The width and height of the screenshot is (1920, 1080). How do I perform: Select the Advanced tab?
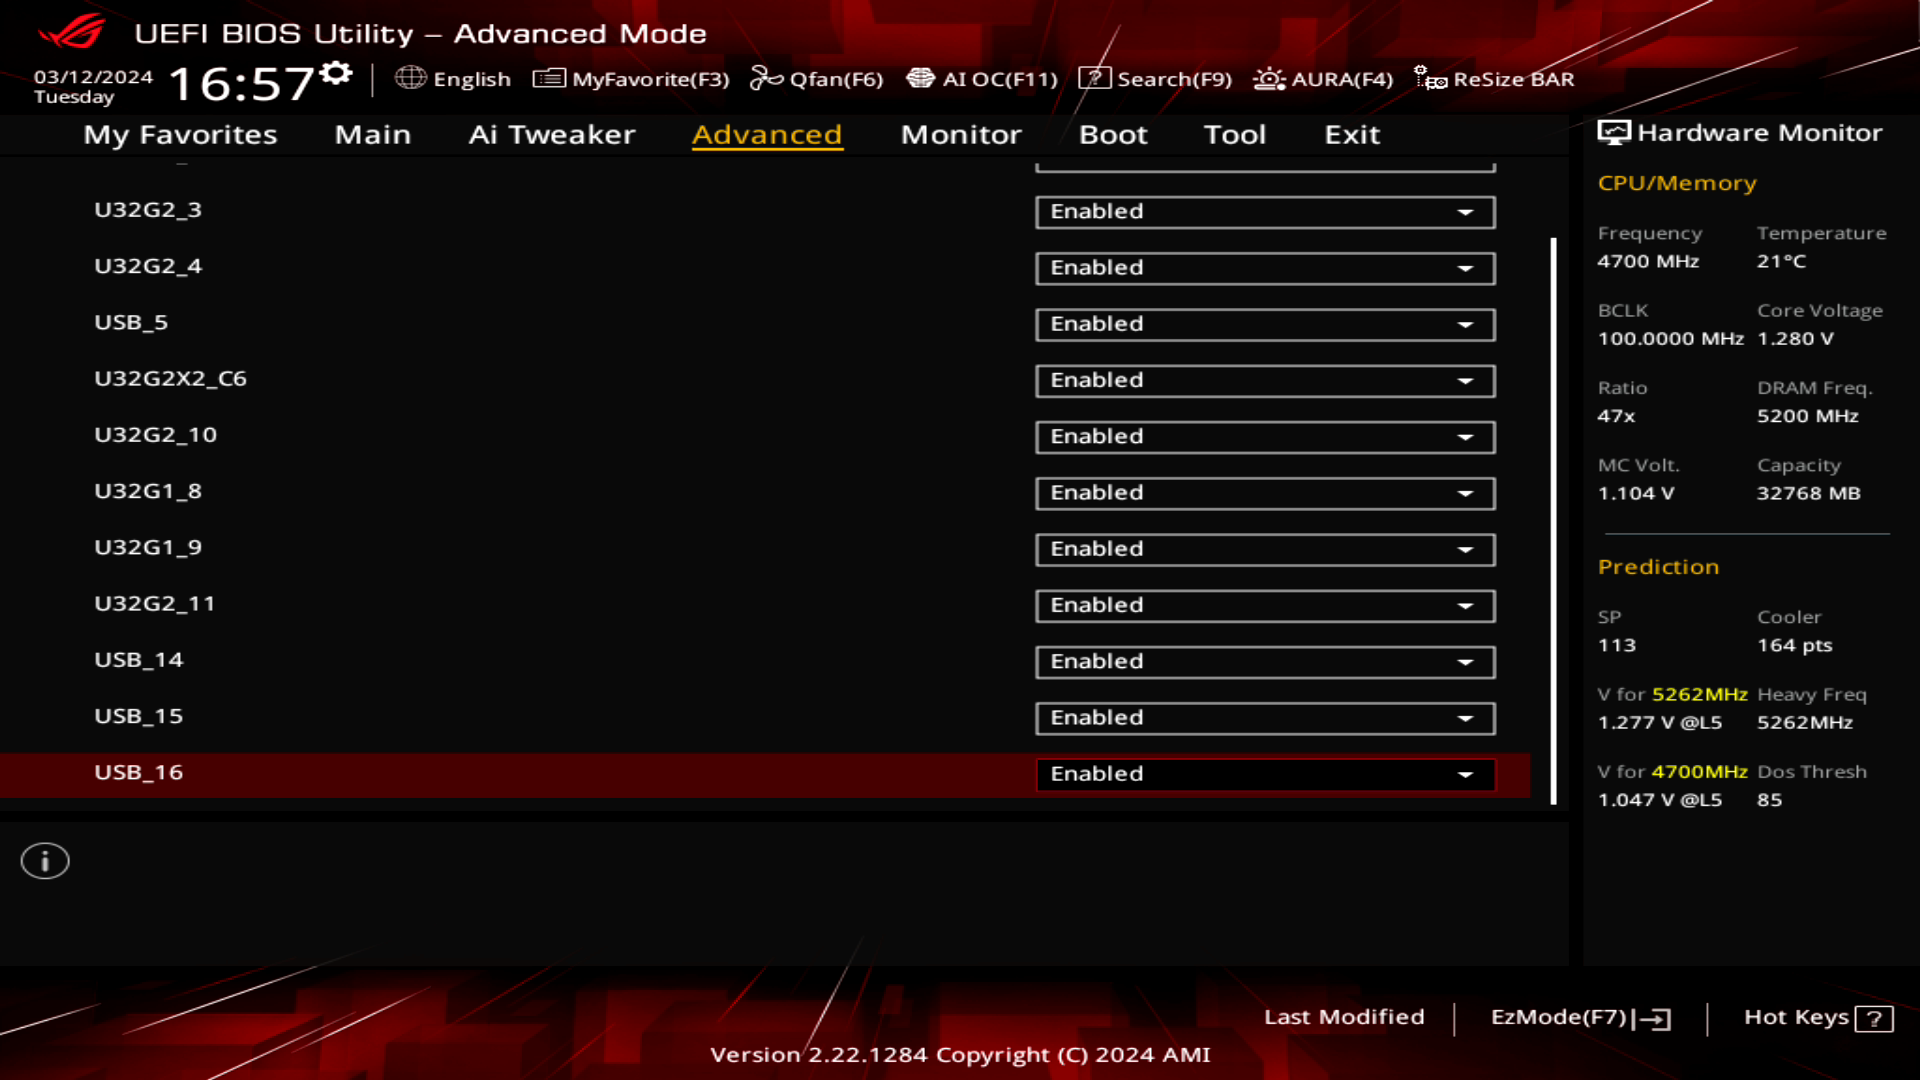point(766,133)
